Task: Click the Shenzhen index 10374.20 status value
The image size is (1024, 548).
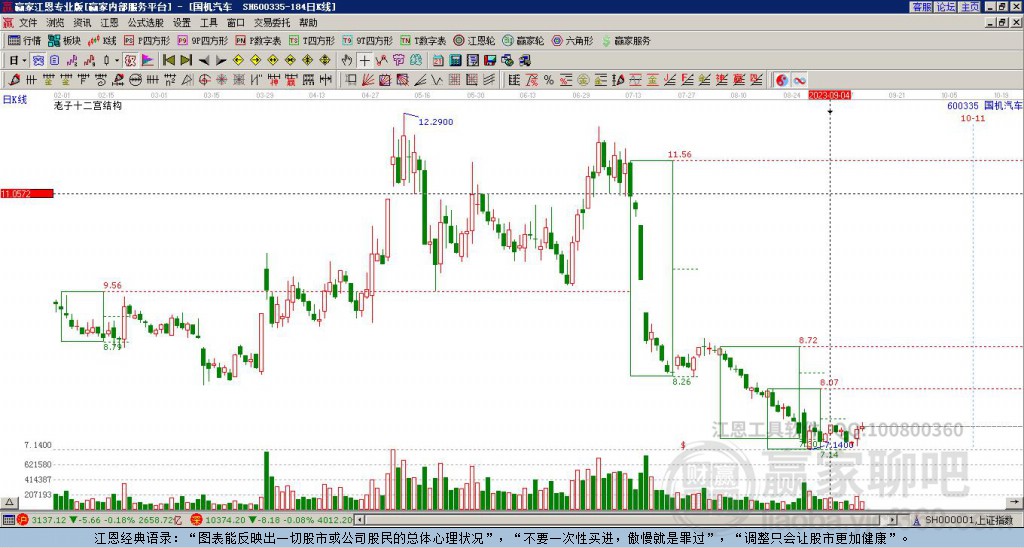Action: tap(224, 520)
